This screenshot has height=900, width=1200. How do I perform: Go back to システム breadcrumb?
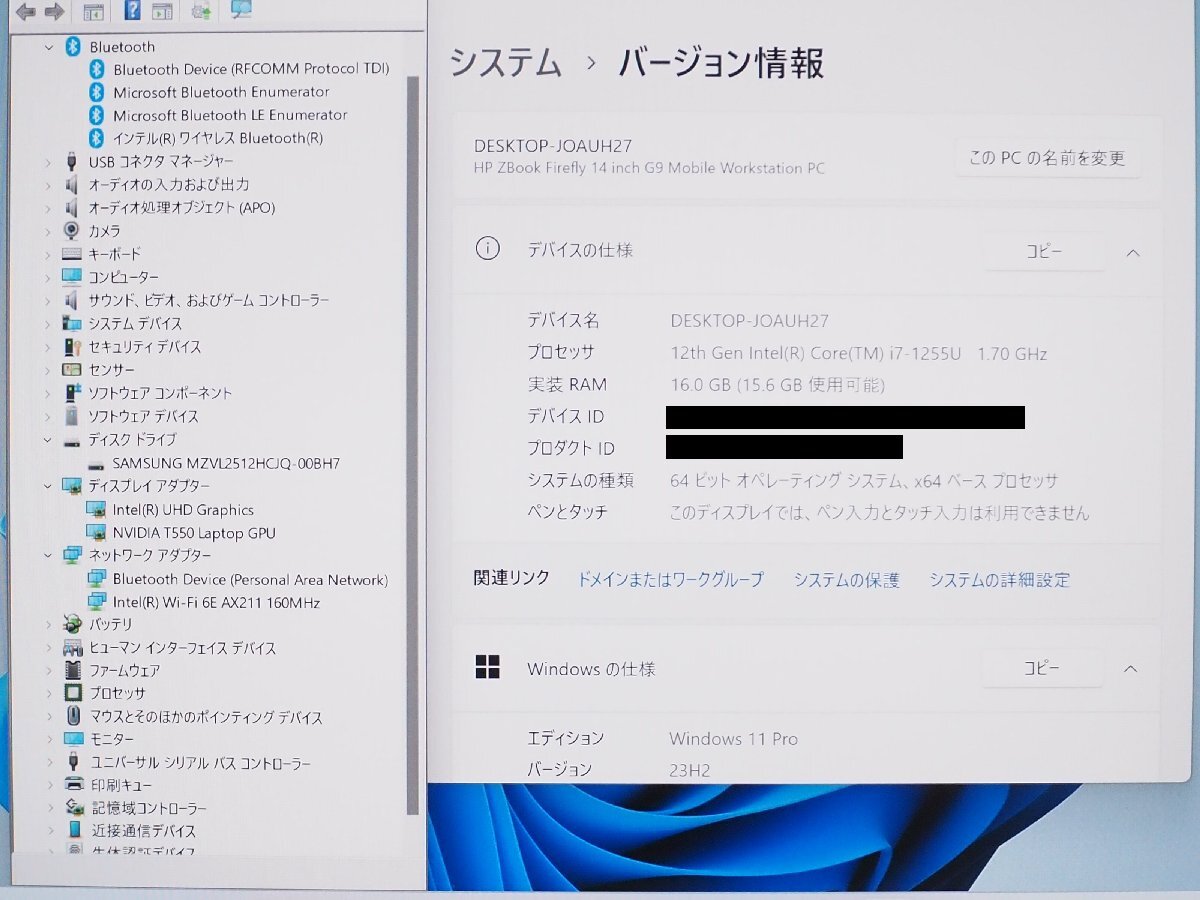[505, 63]
